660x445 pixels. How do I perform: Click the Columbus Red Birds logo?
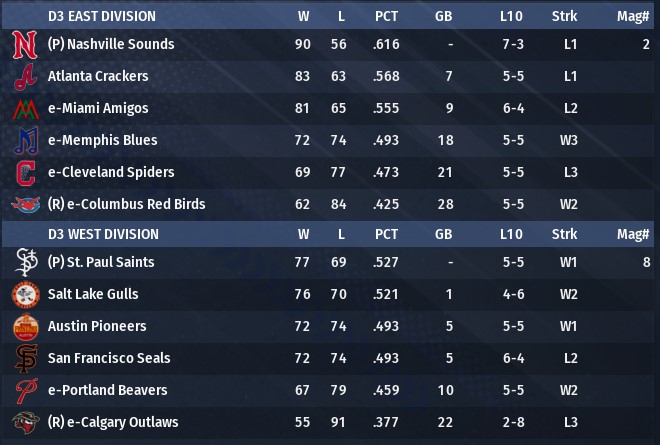[24, 204]
